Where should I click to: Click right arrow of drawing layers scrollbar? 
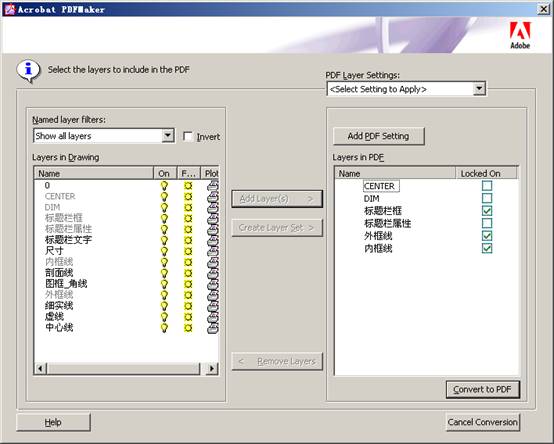pos(211,368)
